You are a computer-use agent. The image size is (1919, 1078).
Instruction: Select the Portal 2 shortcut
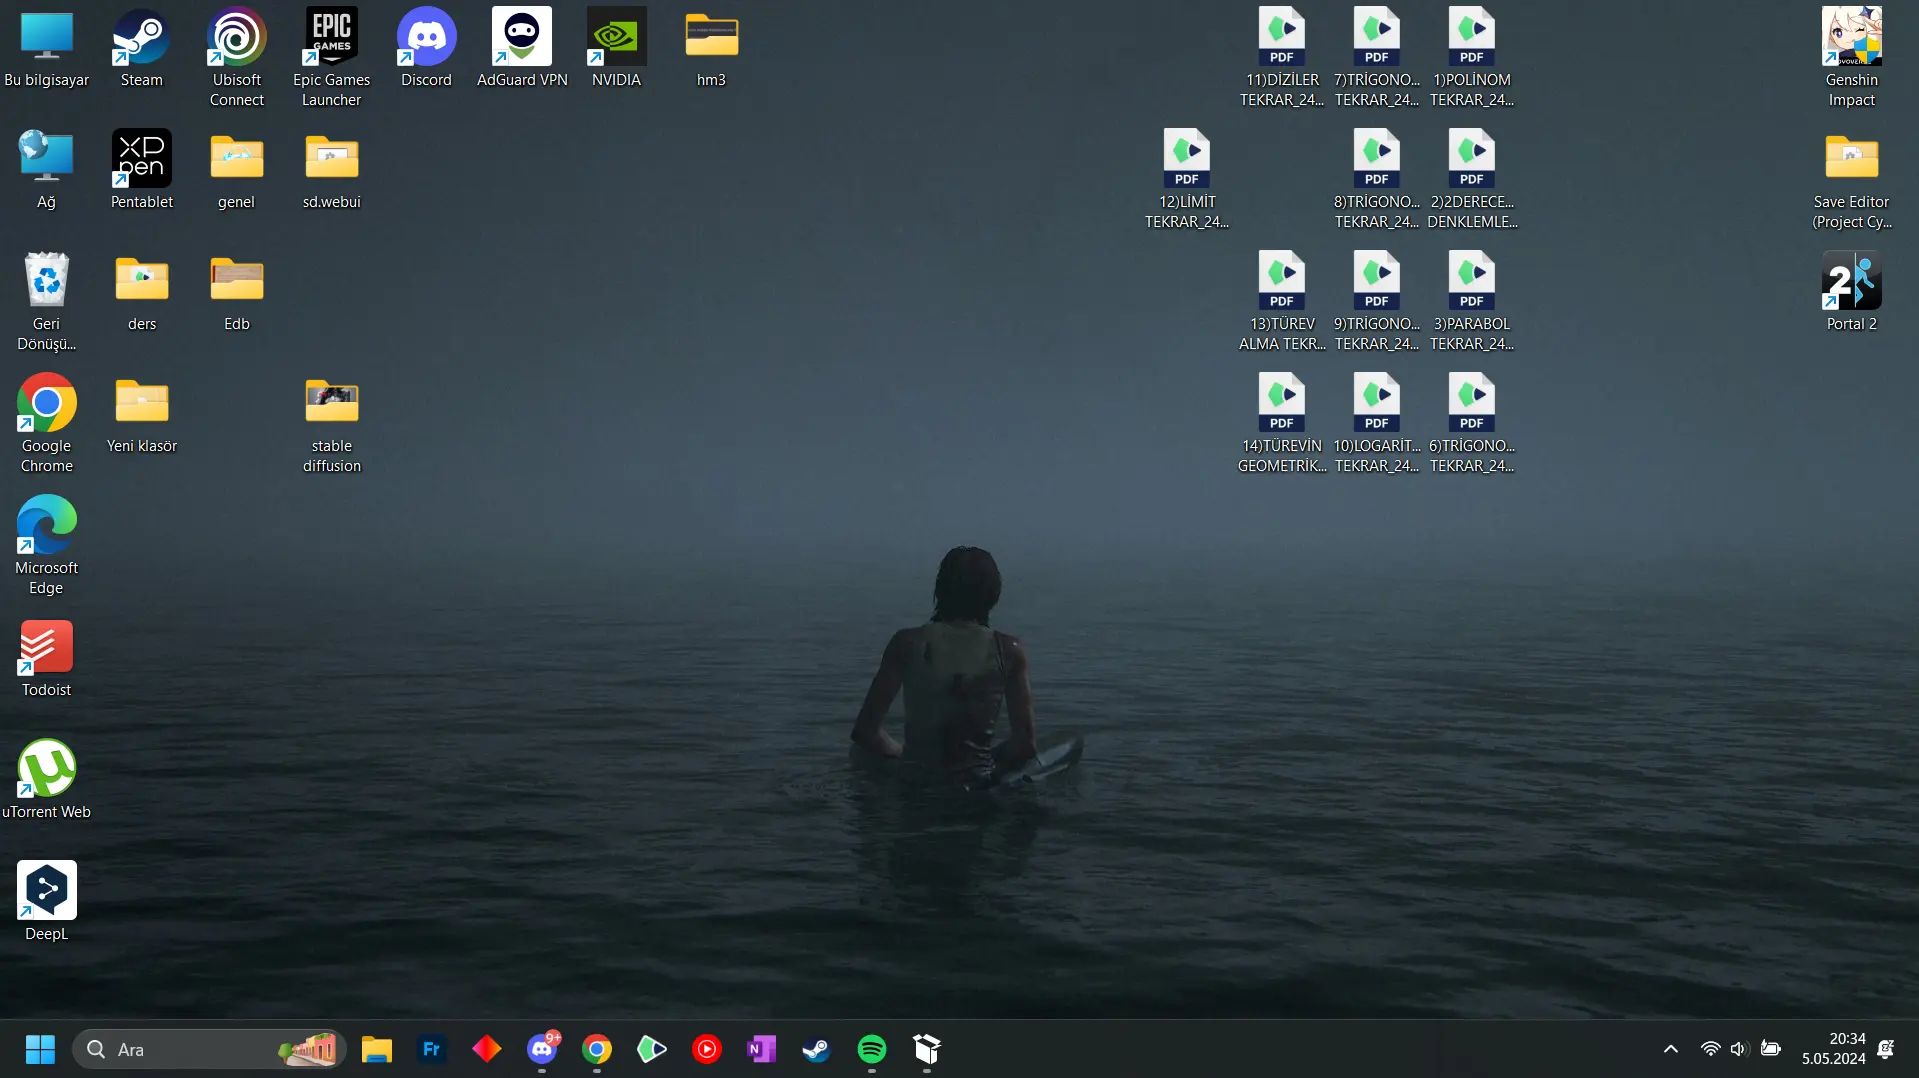click(1851, 292)
